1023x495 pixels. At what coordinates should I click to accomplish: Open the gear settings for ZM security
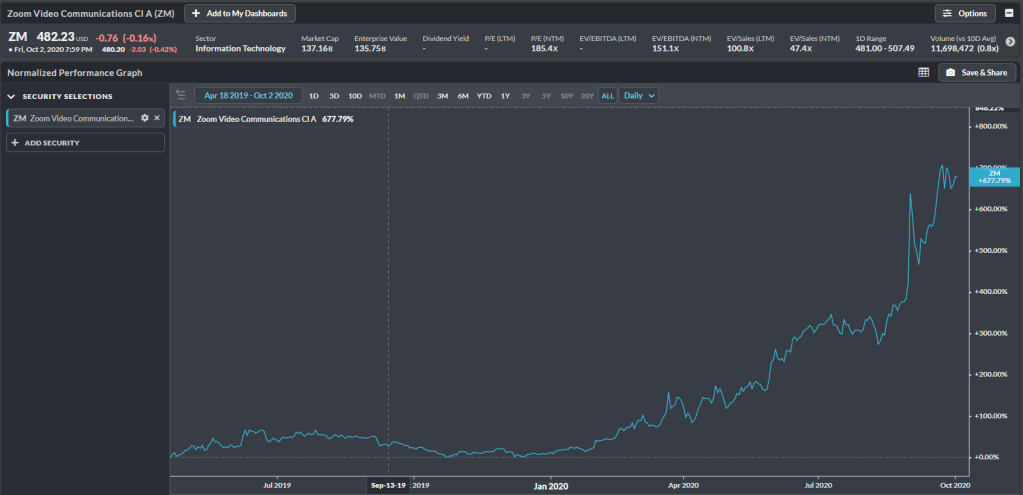coord(145,118)
